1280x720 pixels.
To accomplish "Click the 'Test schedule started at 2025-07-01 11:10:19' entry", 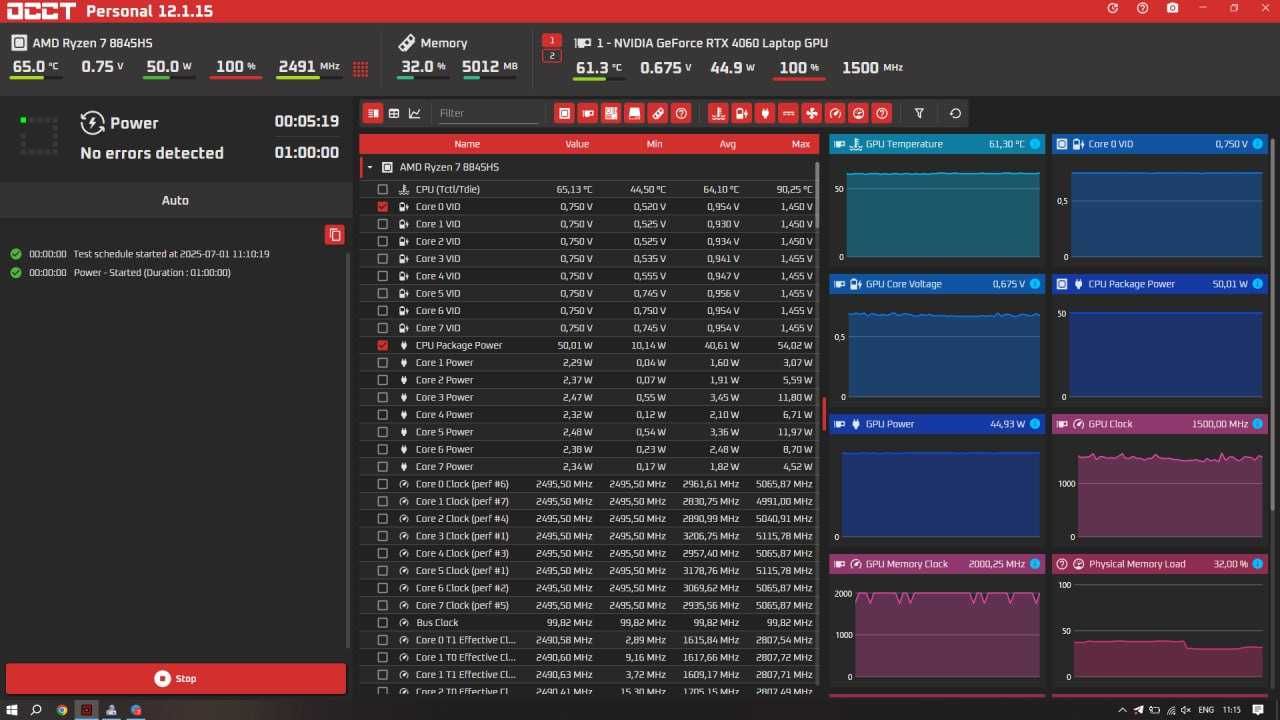I will click(x=171, y=254).
